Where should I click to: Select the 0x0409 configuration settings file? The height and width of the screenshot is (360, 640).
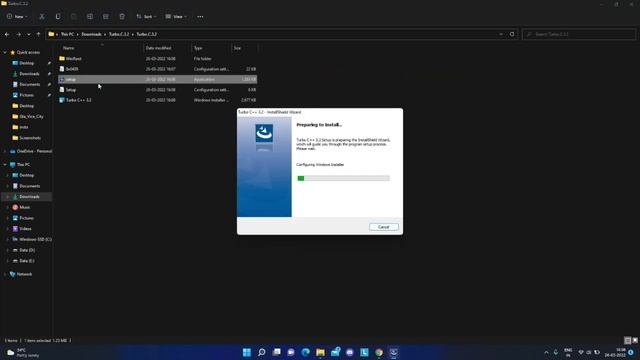pos(157,69)
